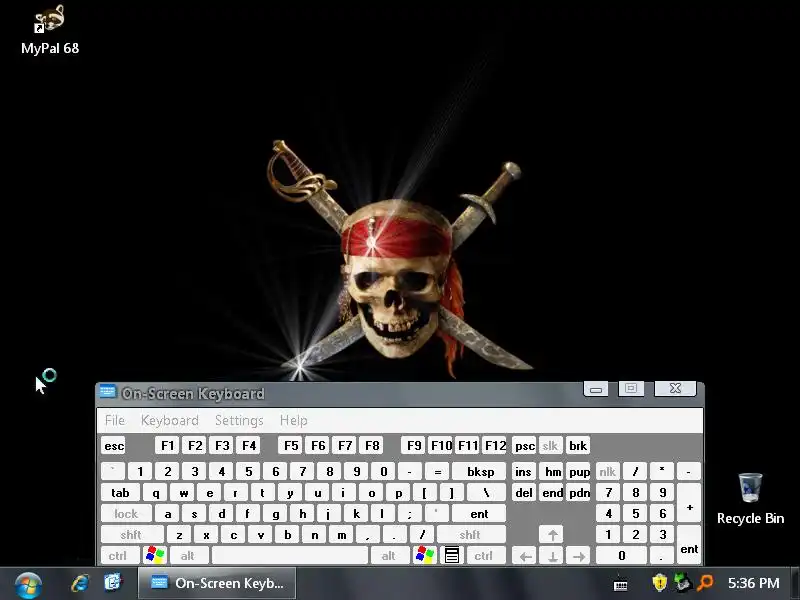Open the Help menu
The width and height of the screenshot is (800, 600).
[293, 420]
